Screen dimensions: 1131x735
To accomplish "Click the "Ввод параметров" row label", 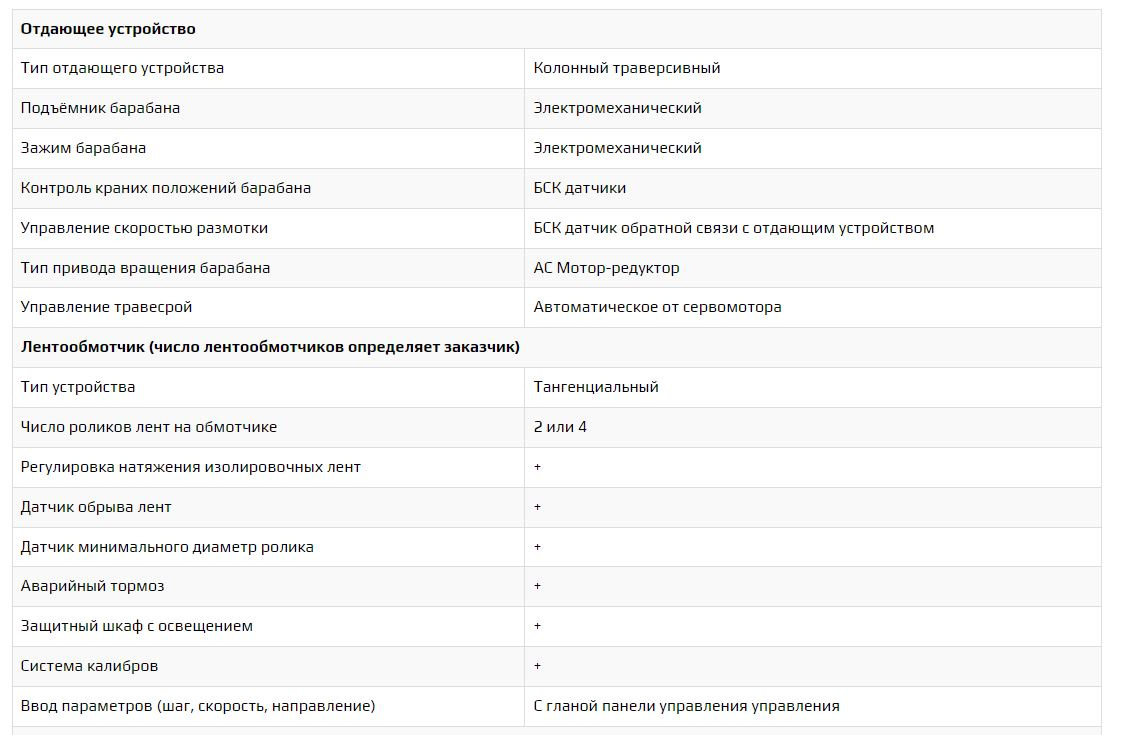I will 198,706.
